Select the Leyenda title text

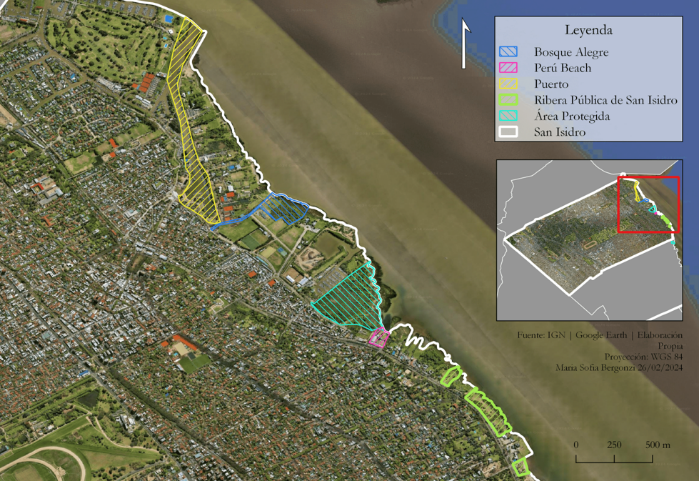click(x=588, y=30)
